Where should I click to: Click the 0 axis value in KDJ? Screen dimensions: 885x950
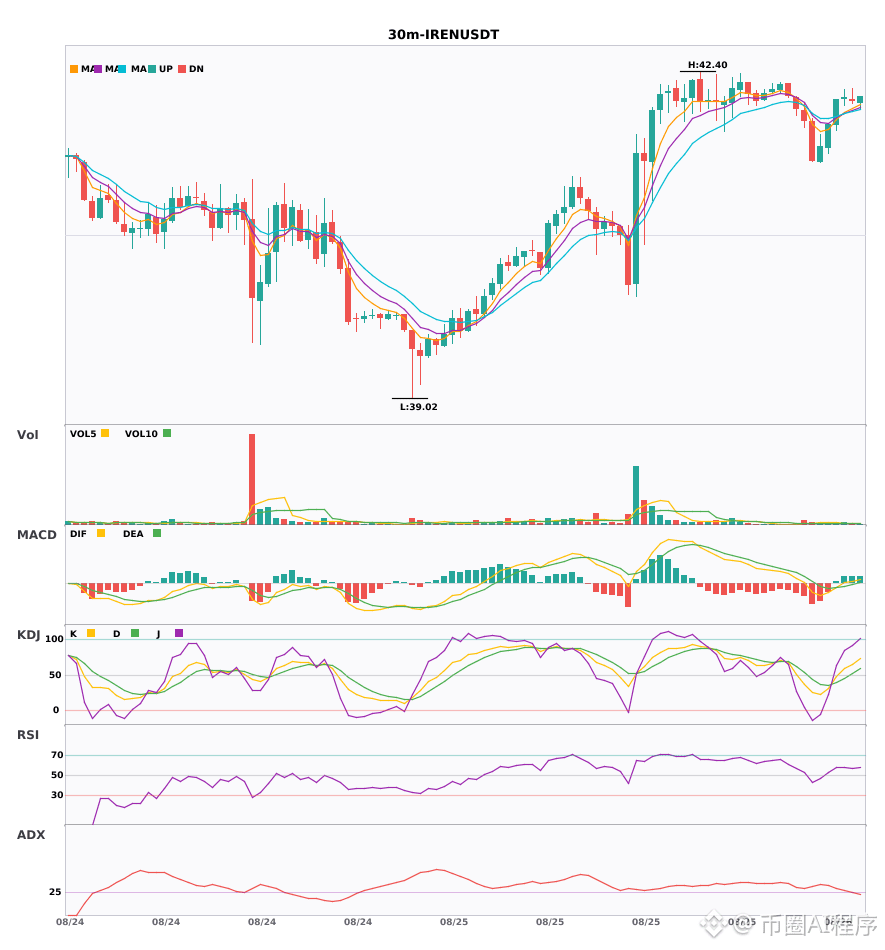click(x=56, y=709)
